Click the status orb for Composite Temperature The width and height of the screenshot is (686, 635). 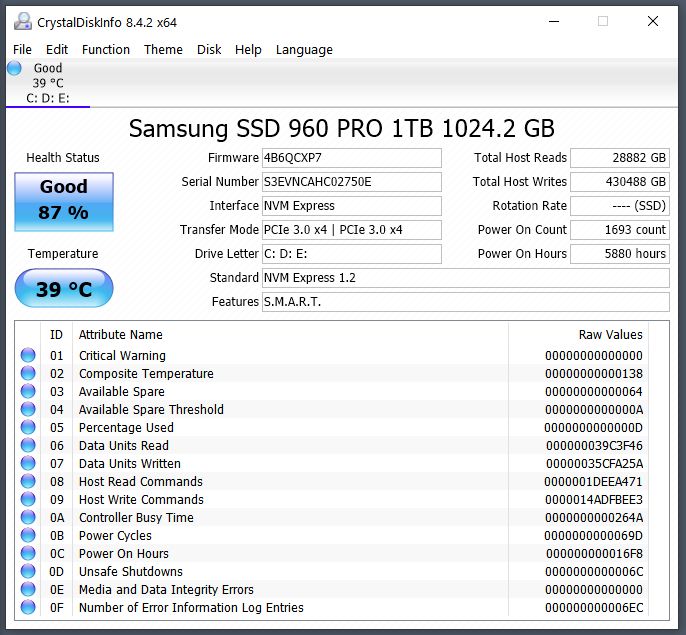tap(28, 374)
